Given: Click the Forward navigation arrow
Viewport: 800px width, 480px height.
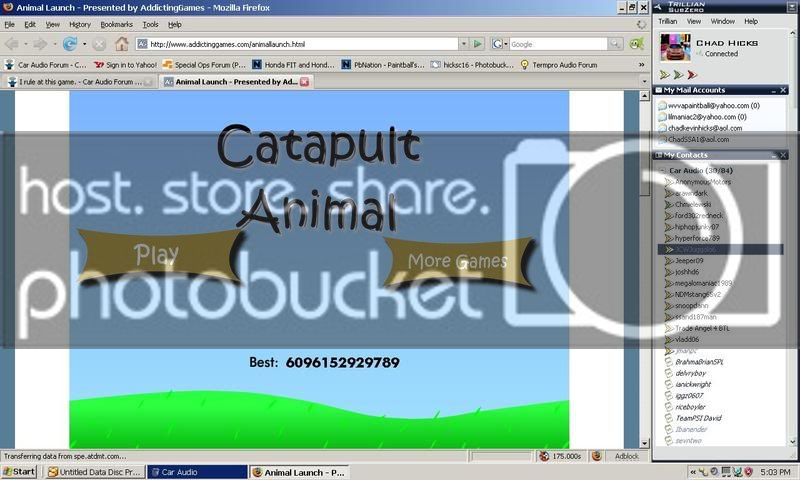Looking at the screenshot, I should [x=40, y=44].
